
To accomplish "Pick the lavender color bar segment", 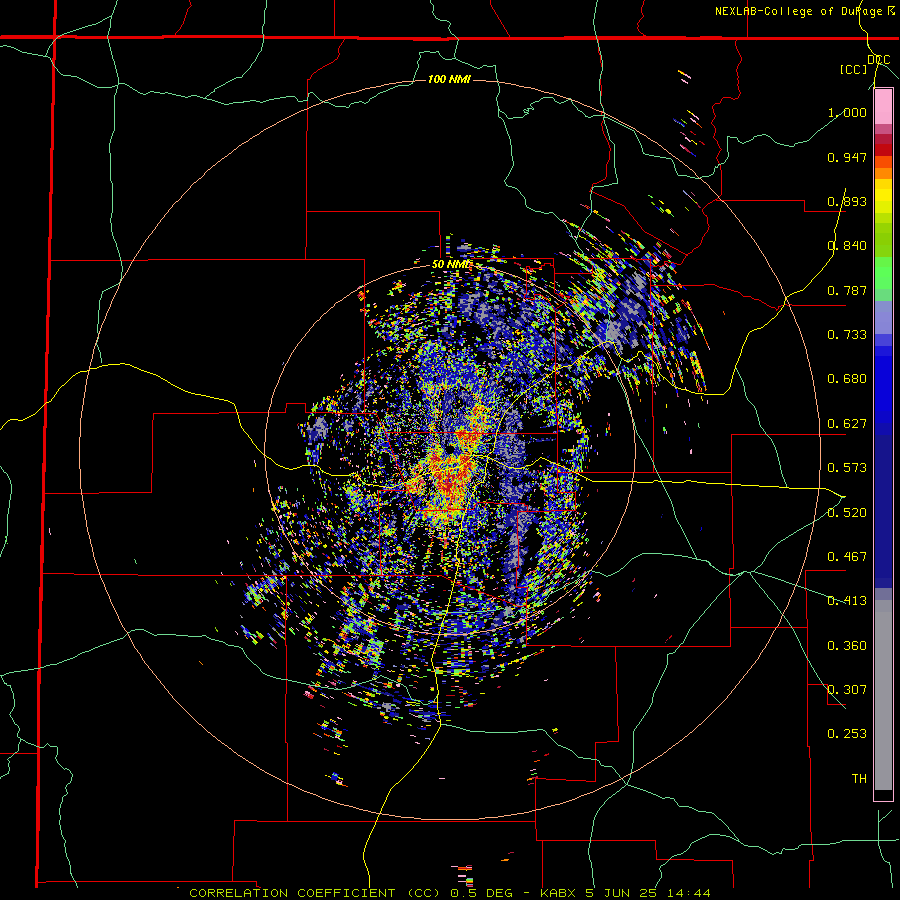I will click(x=883, y=317).
